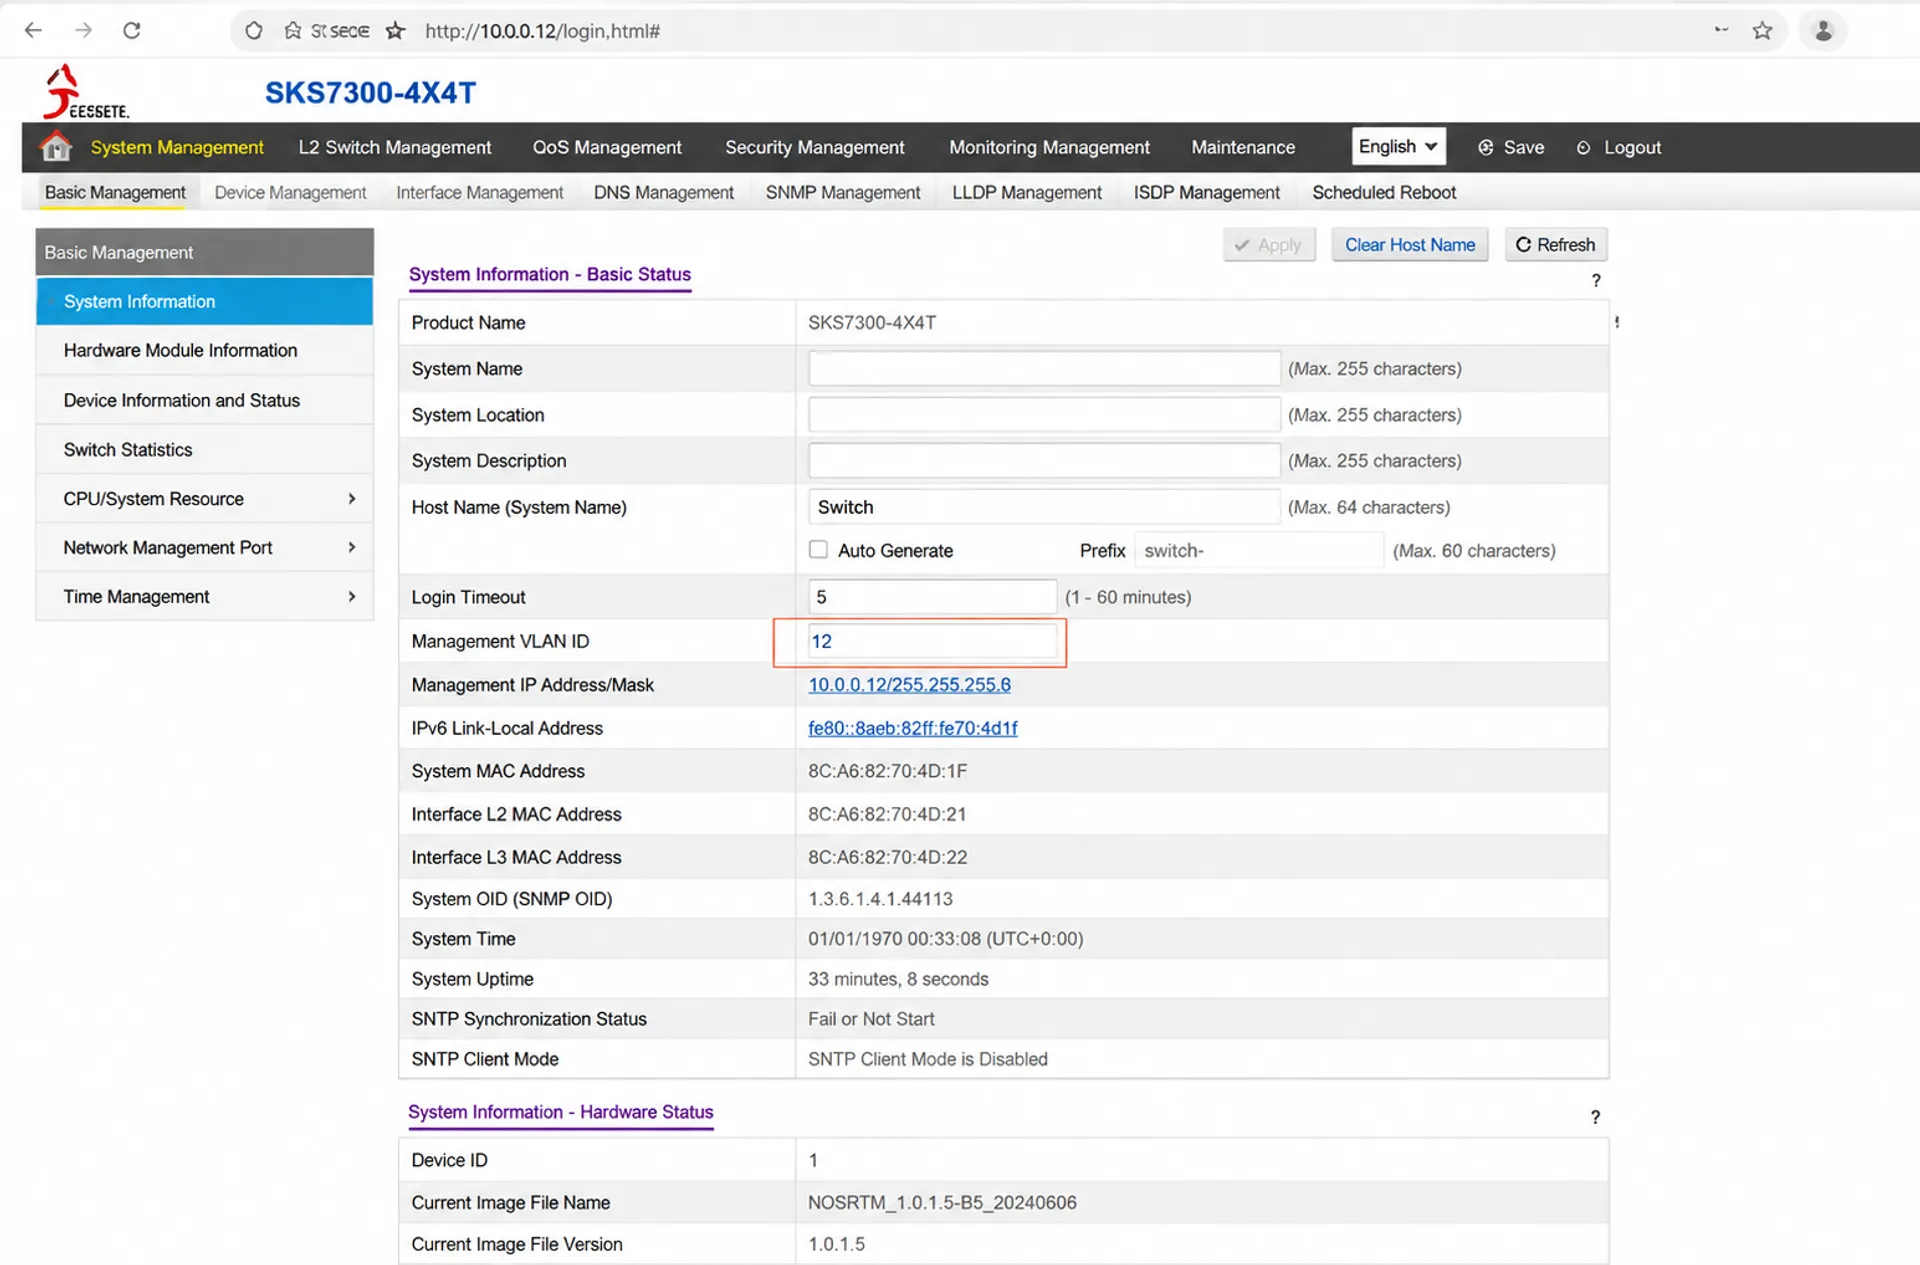Click the home icon in navigation bar
Image resolution: width=1920 pixels, height=1265 pixels.
point(56,147)
